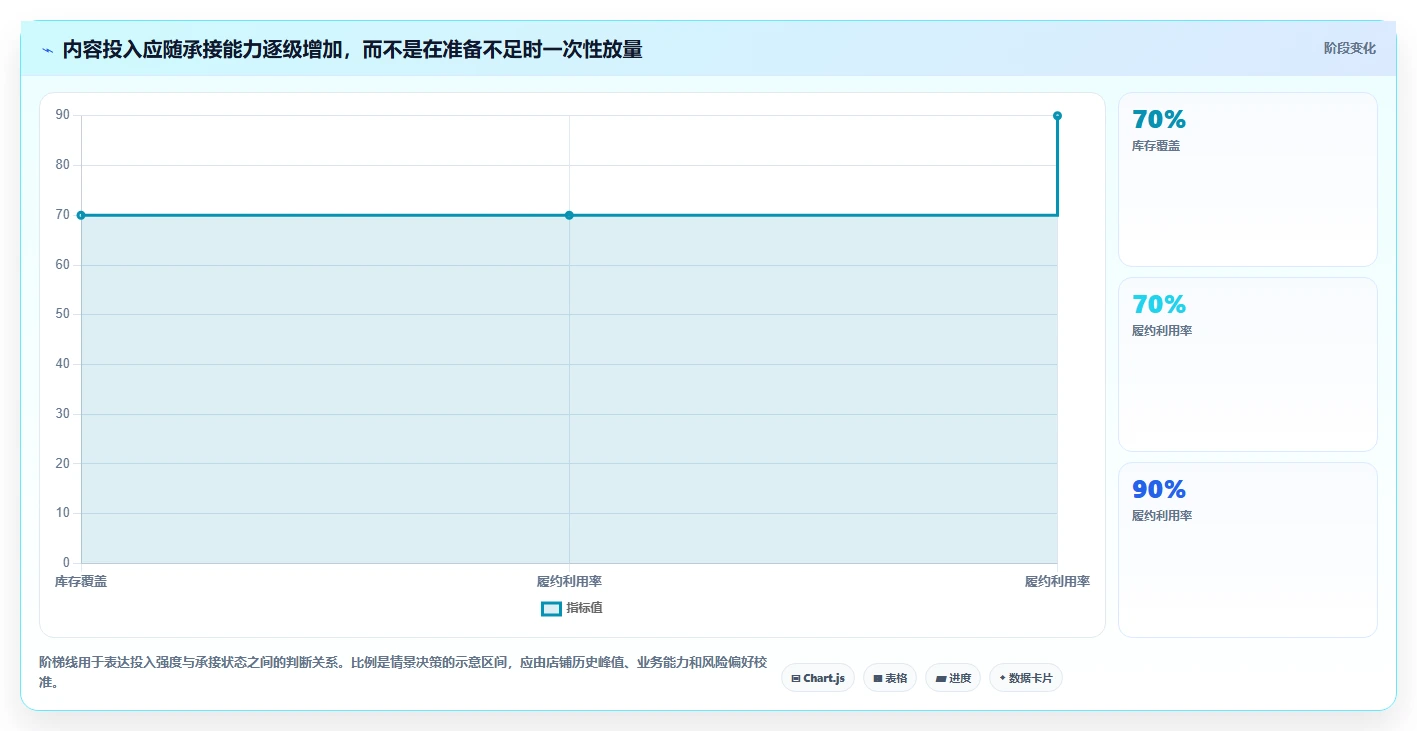Click y-axis label 30
Image resolution: width=1417 pixels, height=731 pixels.
tap(63, 414)
